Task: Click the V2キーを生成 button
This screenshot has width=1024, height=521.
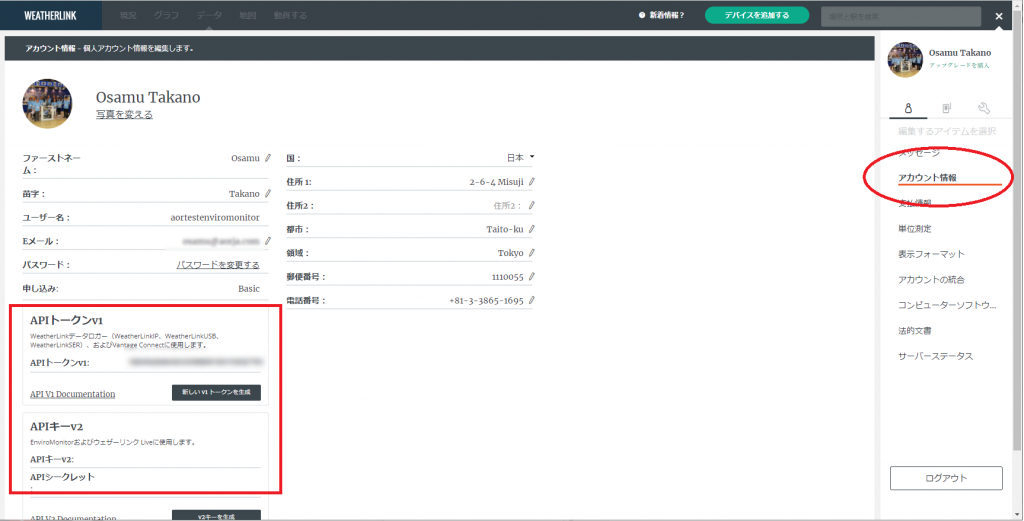Action: [x=216, y=516]
